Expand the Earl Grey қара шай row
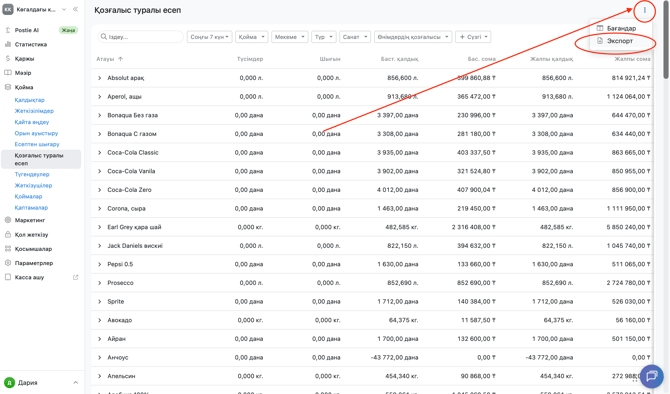The width and height of the screenshot is (670, 394). [x=100, y=227]
